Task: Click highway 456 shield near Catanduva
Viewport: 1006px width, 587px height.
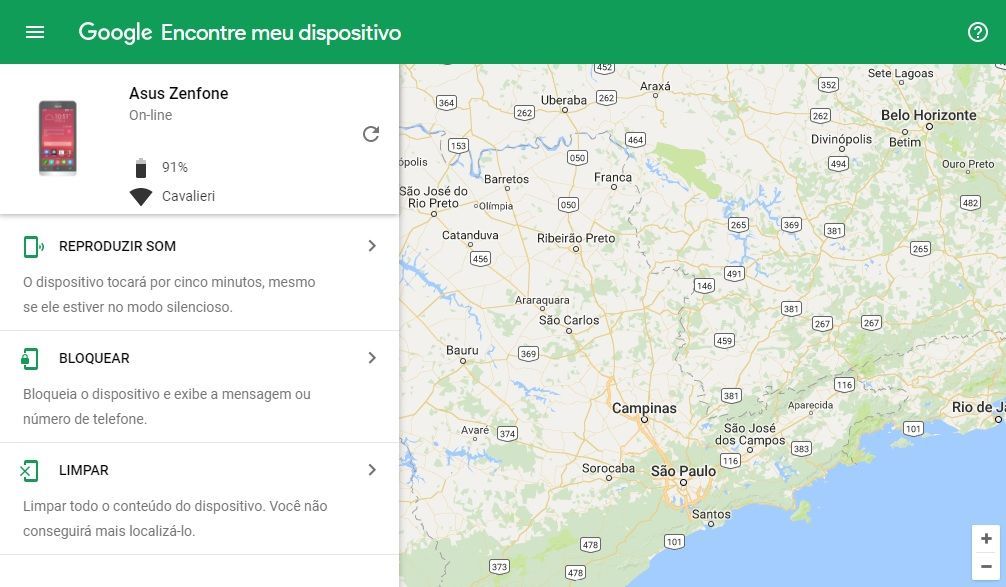Action: point(480,259)
